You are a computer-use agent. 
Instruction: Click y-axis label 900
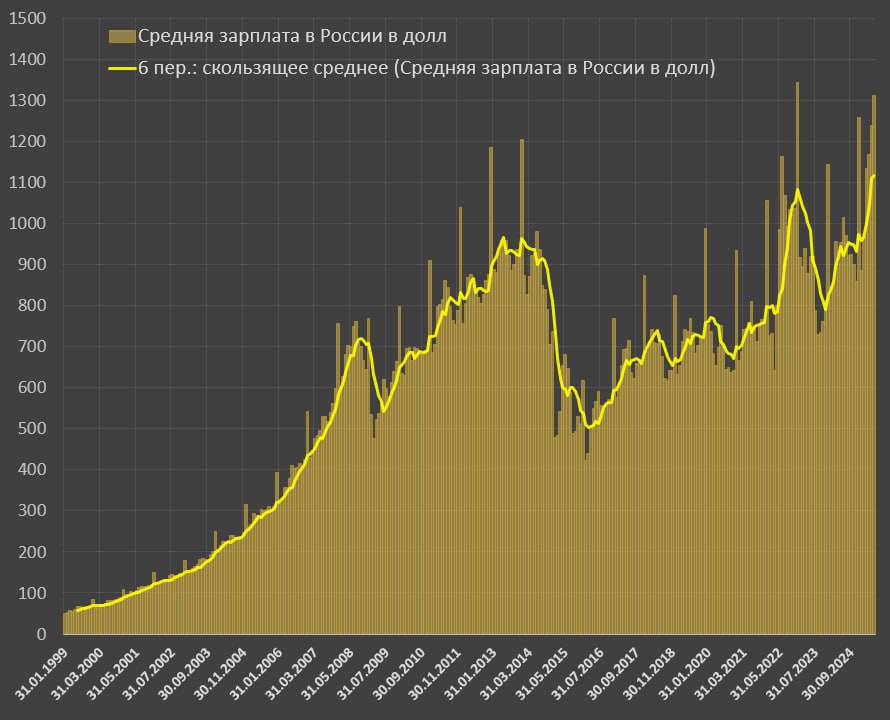[x=32, y=265]
